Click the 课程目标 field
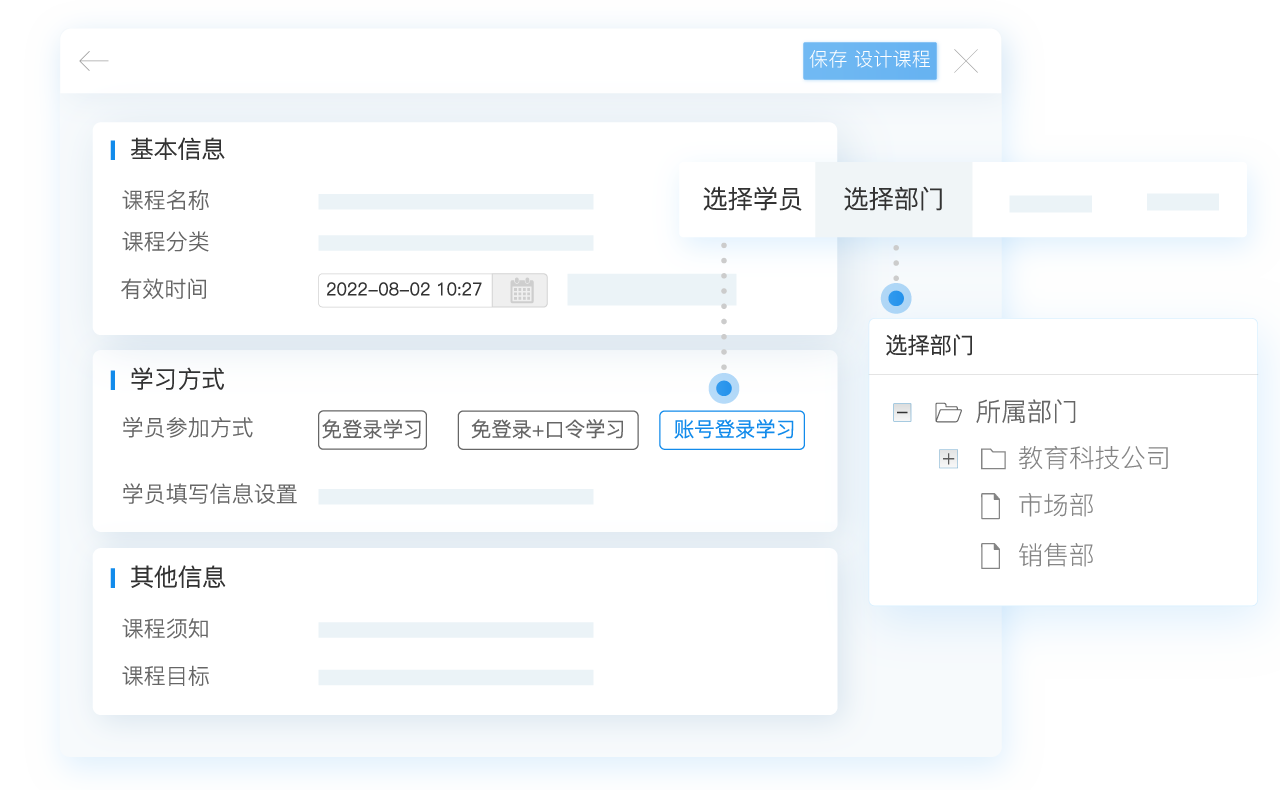The height and width of the screenshot is (790, 1280). click(456, 678)
